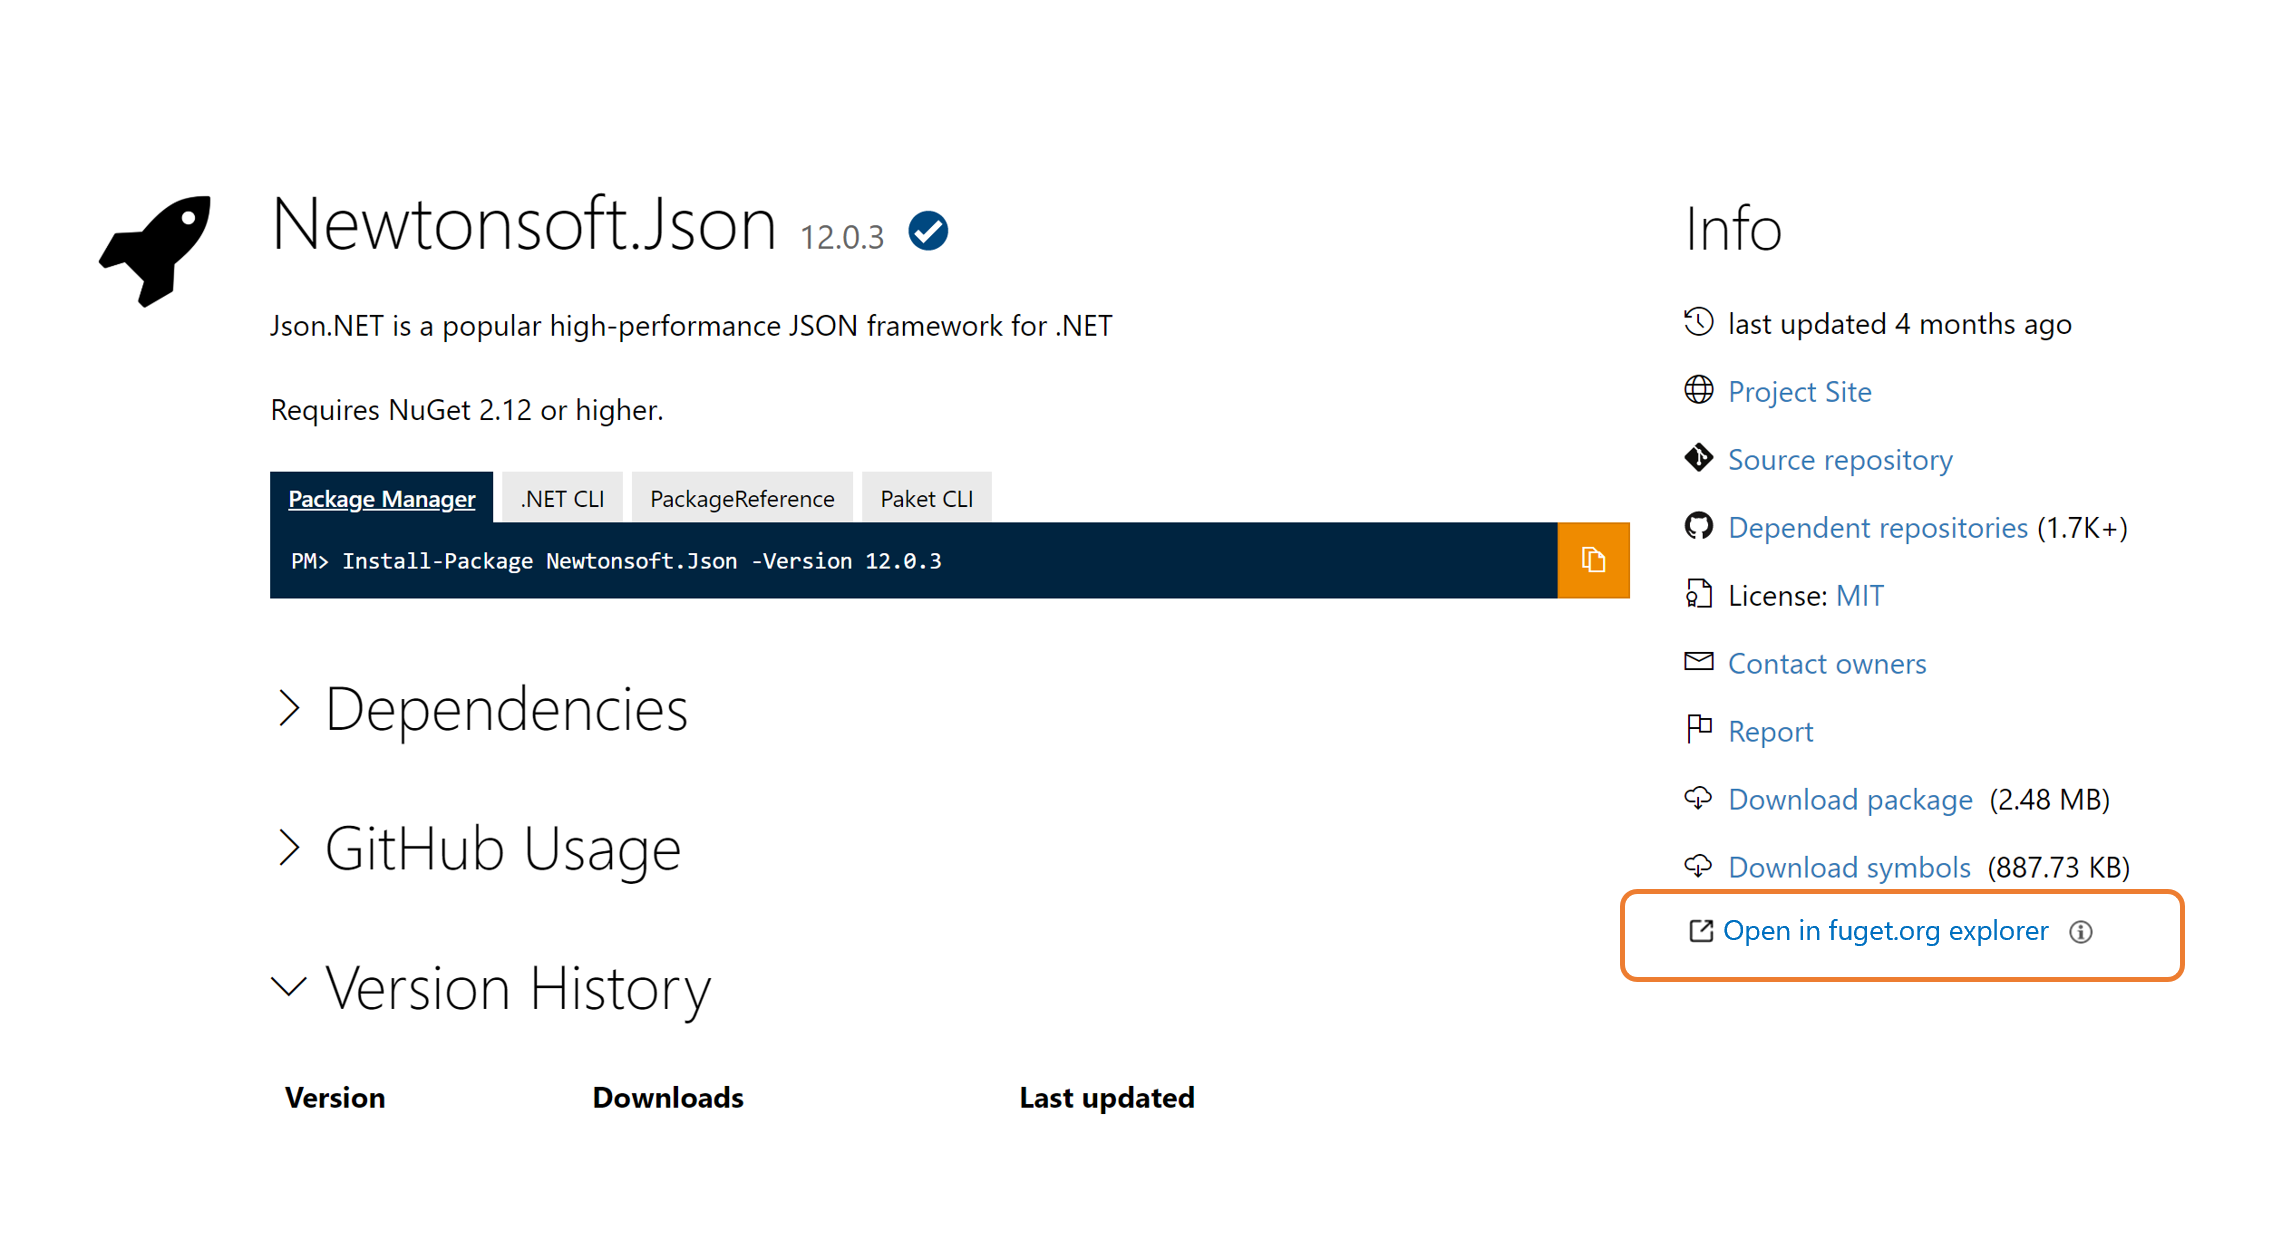Screen dimensions: 2278x1233
Task: Copy the install command with the orange button
Action: point(1593,560)
